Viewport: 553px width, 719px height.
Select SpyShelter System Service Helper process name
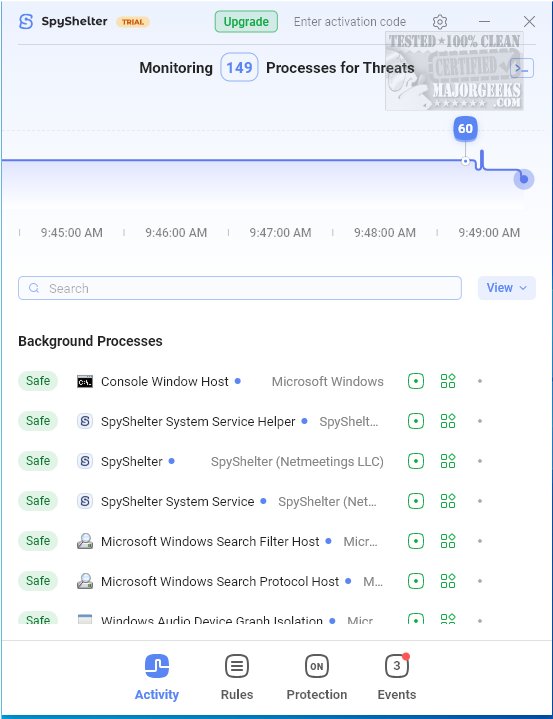tap(198, 421)
